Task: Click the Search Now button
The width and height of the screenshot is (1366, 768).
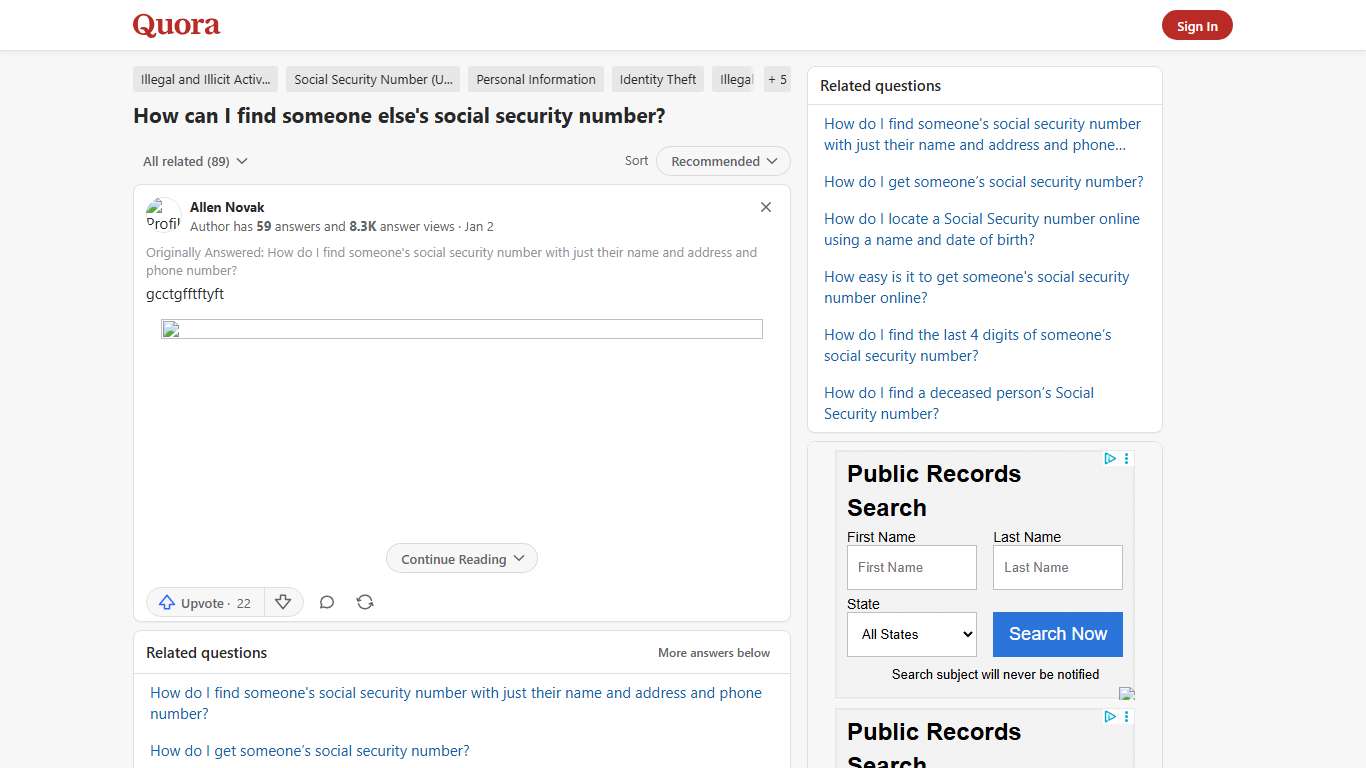Action: (x=1057, y=634)
